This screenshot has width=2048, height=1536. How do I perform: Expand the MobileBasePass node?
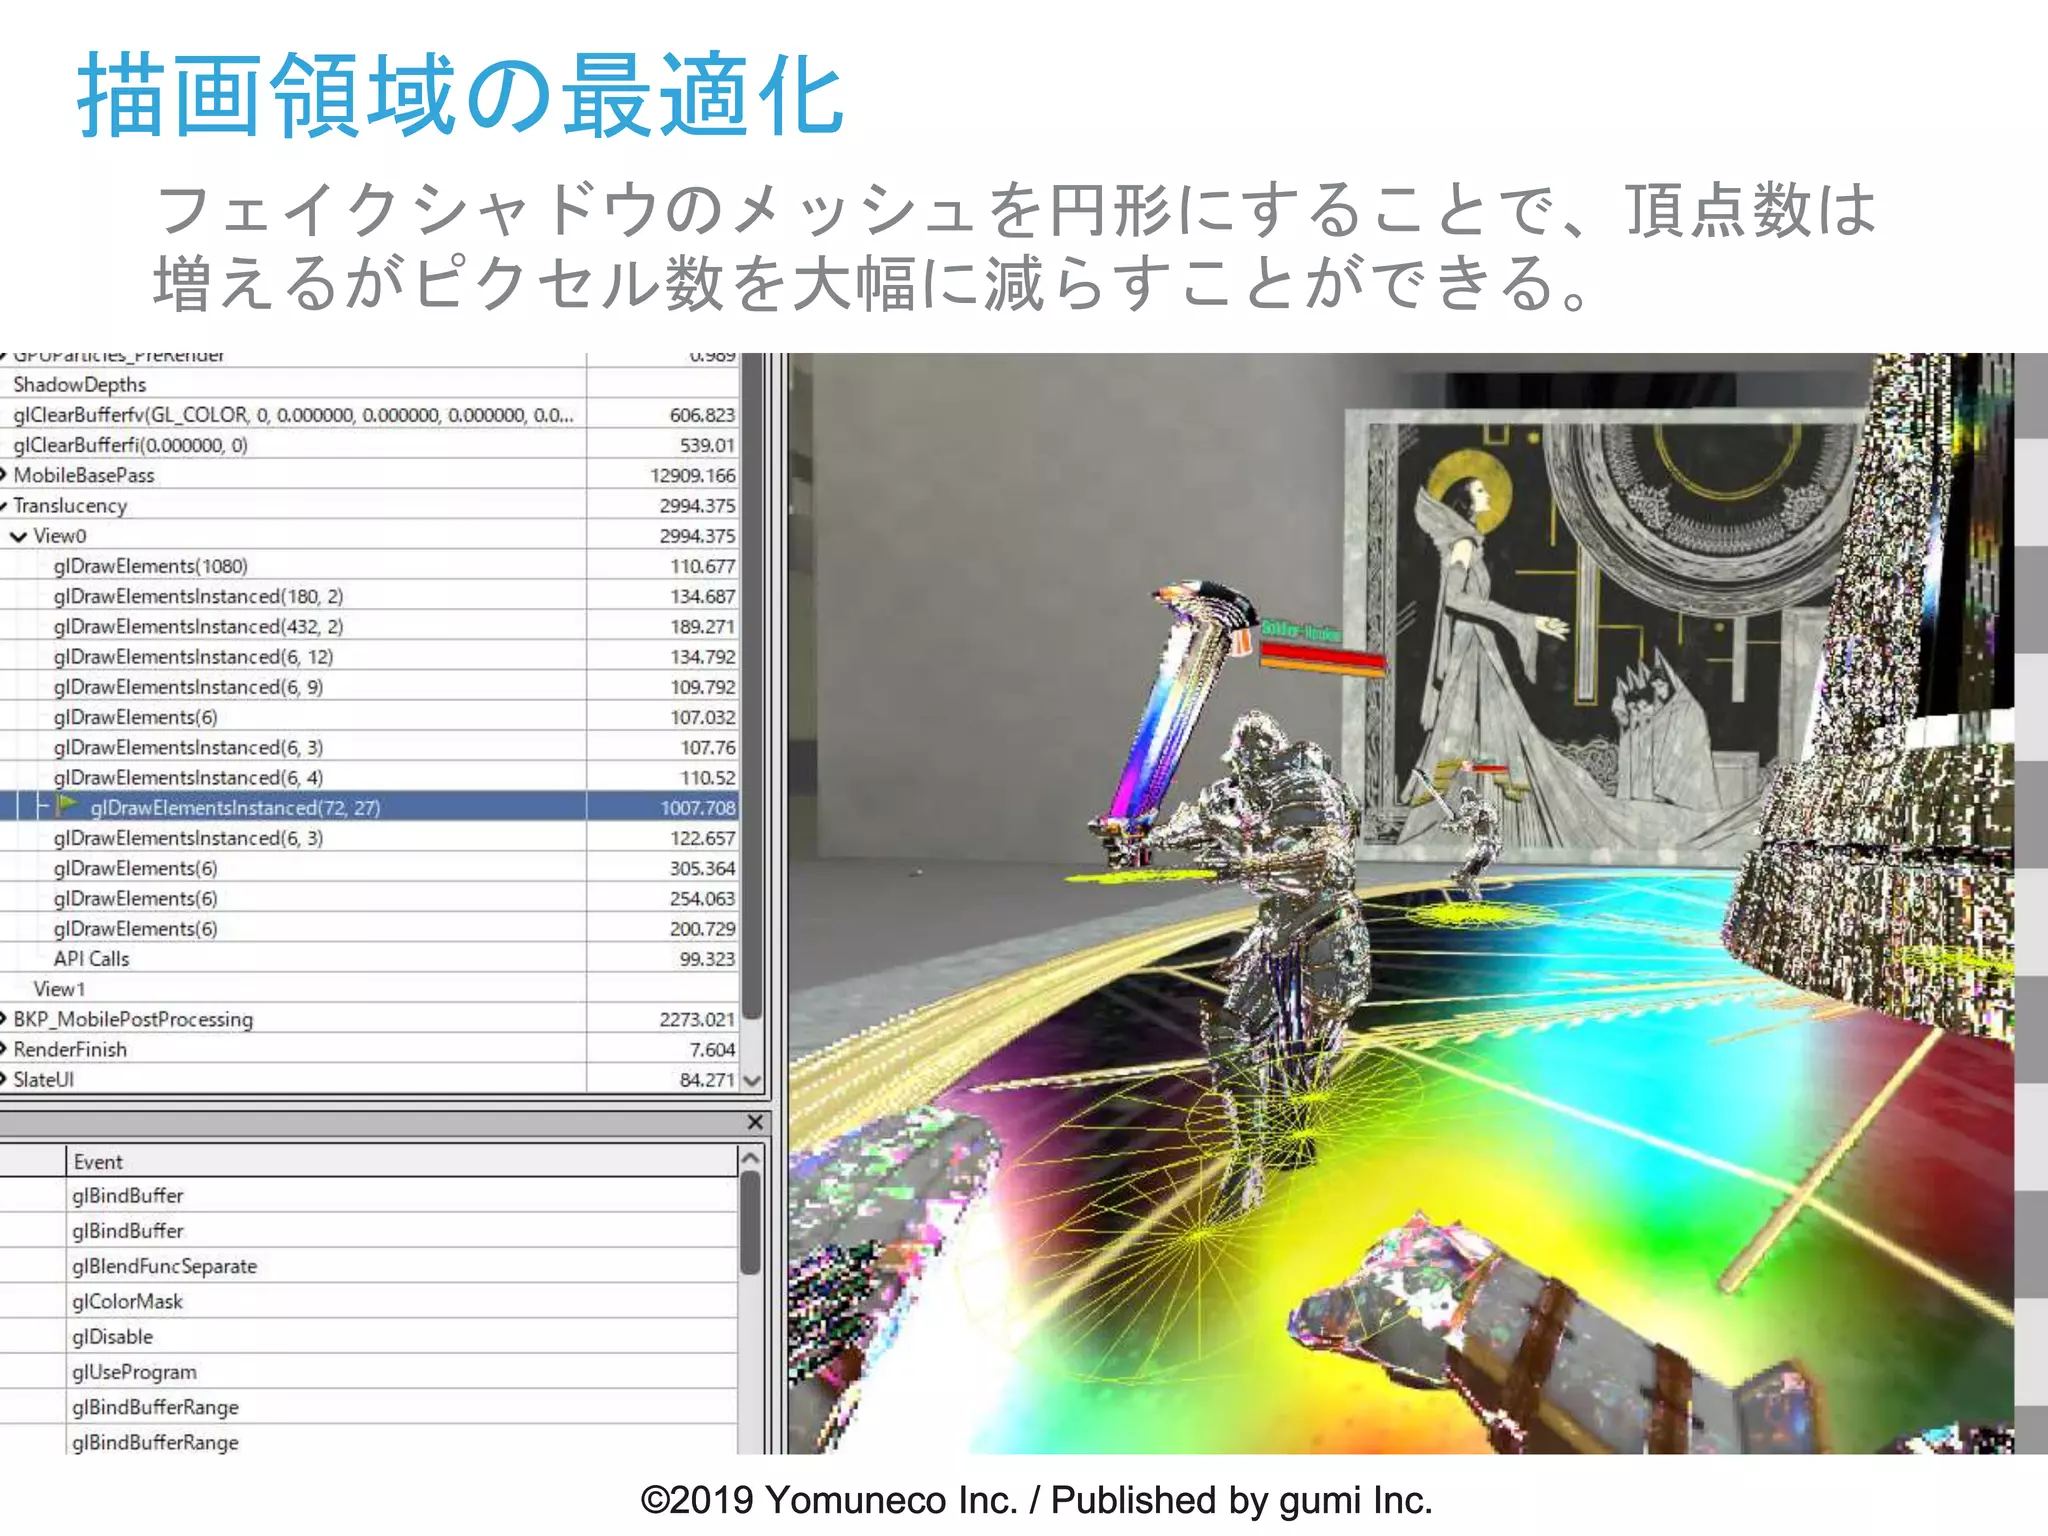coord(4,475)
